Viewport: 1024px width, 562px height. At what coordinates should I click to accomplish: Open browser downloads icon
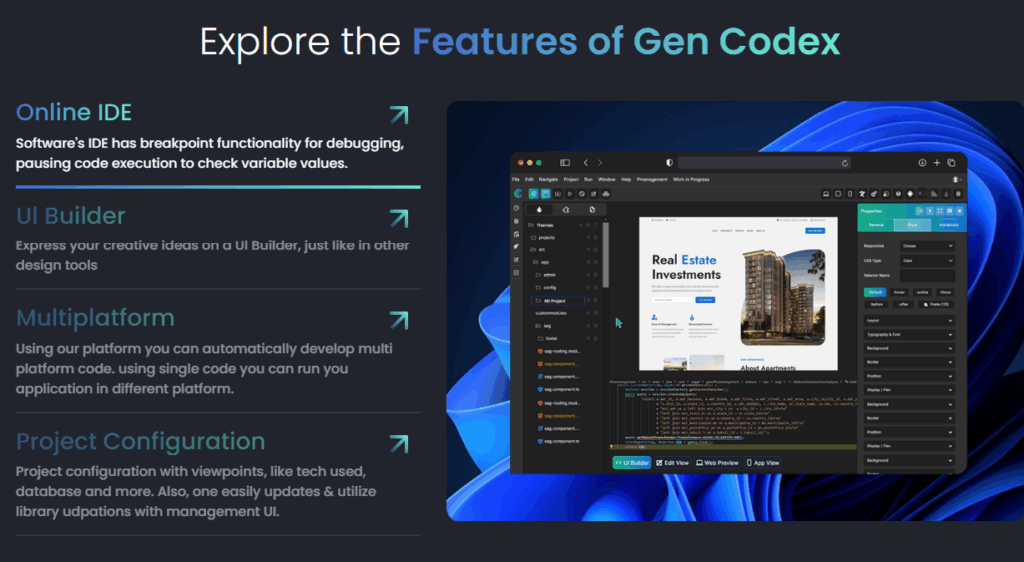coord(922,163)
